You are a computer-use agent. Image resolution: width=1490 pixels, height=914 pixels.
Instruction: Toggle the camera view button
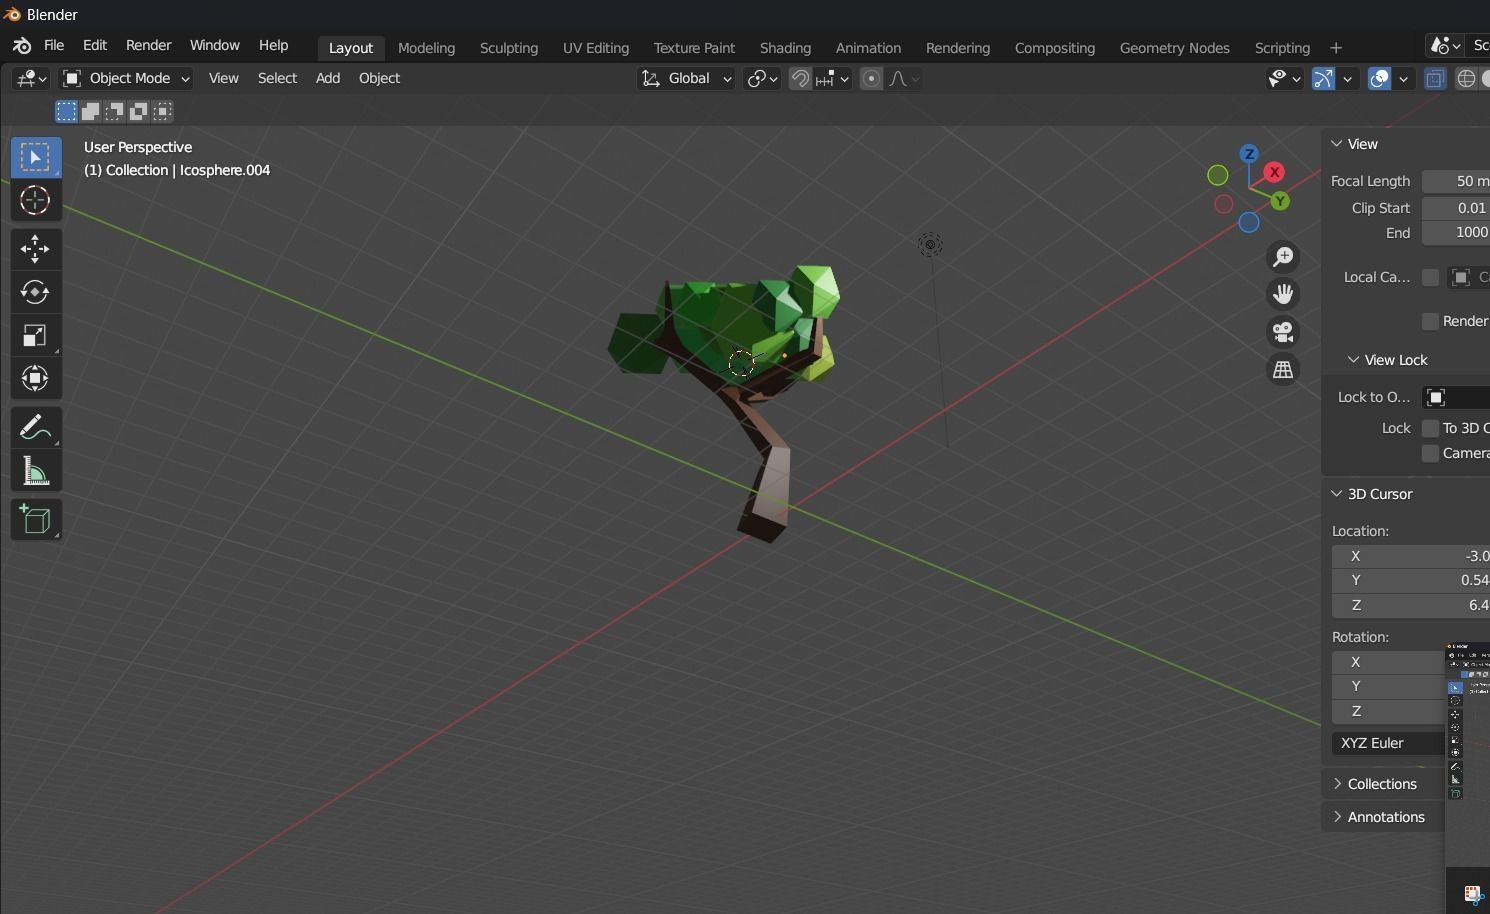[1283, 332]
